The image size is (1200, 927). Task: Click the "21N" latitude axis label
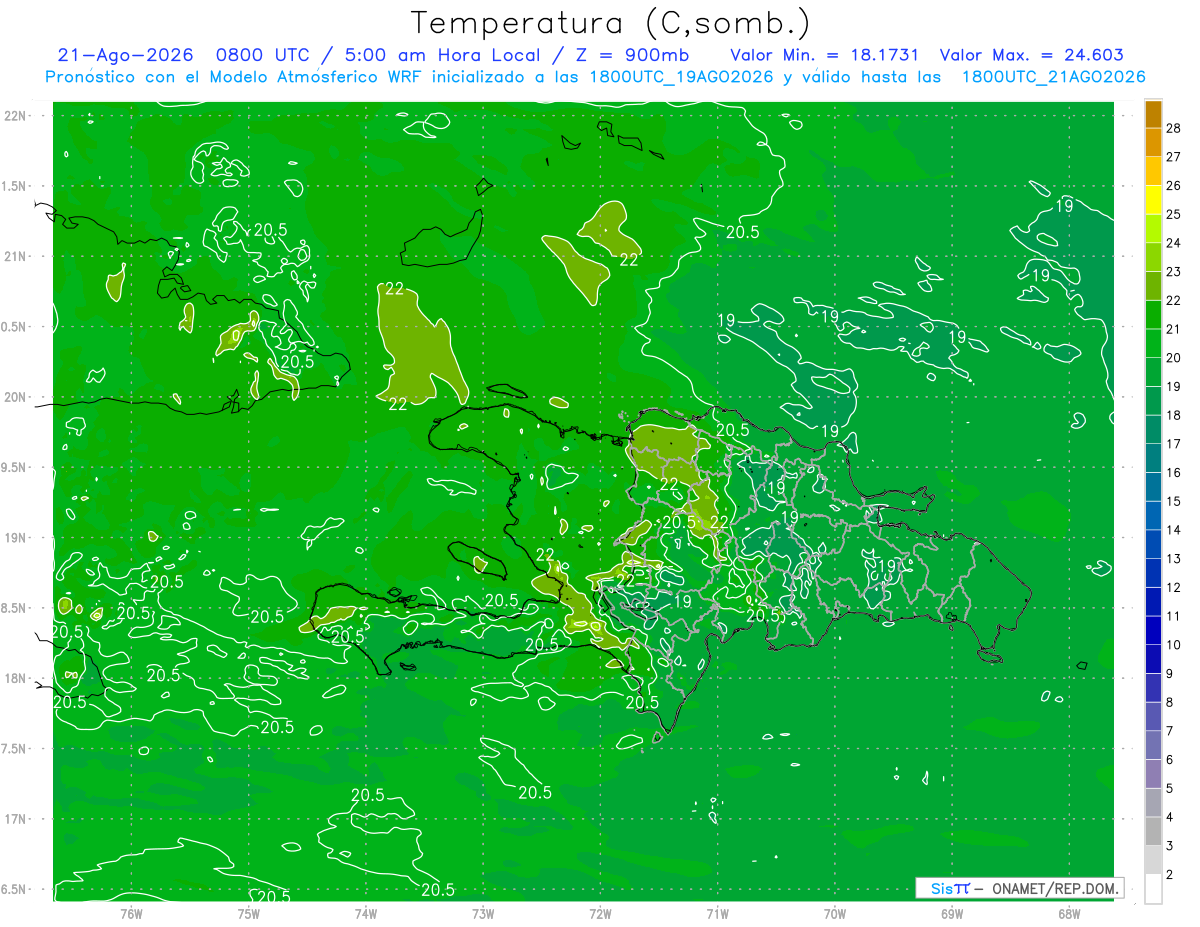[x=15, y=256]
